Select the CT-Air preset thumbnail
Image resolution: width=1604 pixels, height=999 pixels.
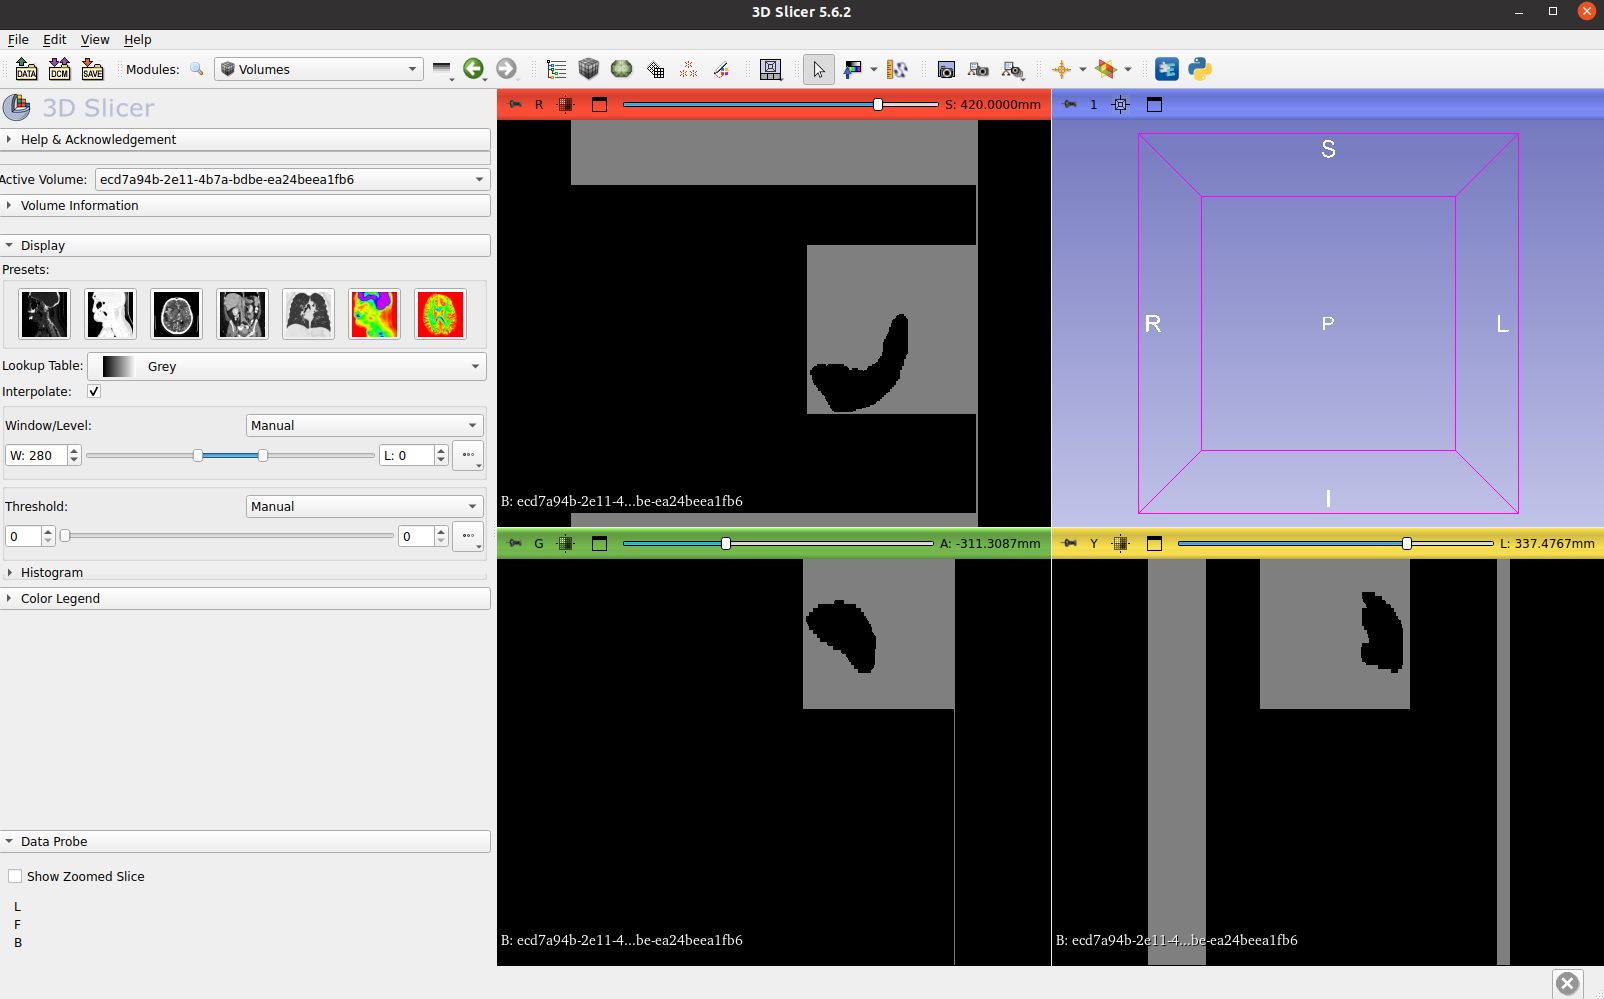111,314
